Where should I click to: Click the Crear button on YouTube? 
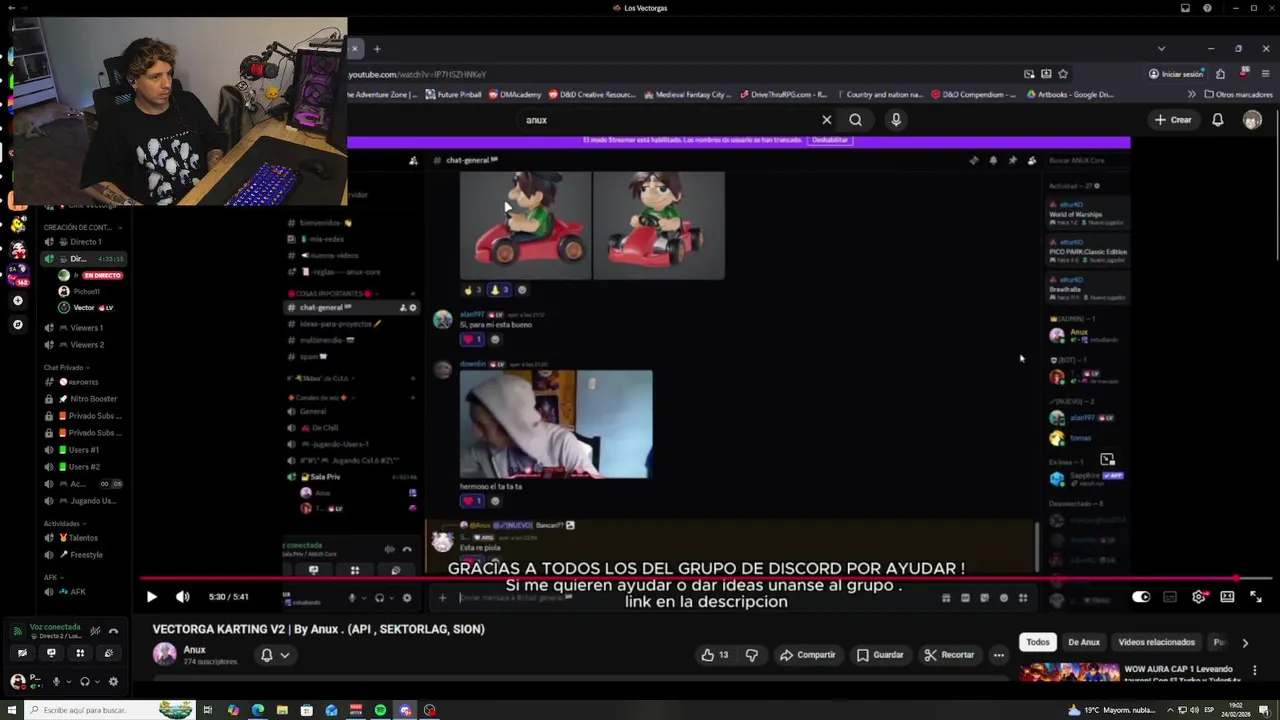1173,120
